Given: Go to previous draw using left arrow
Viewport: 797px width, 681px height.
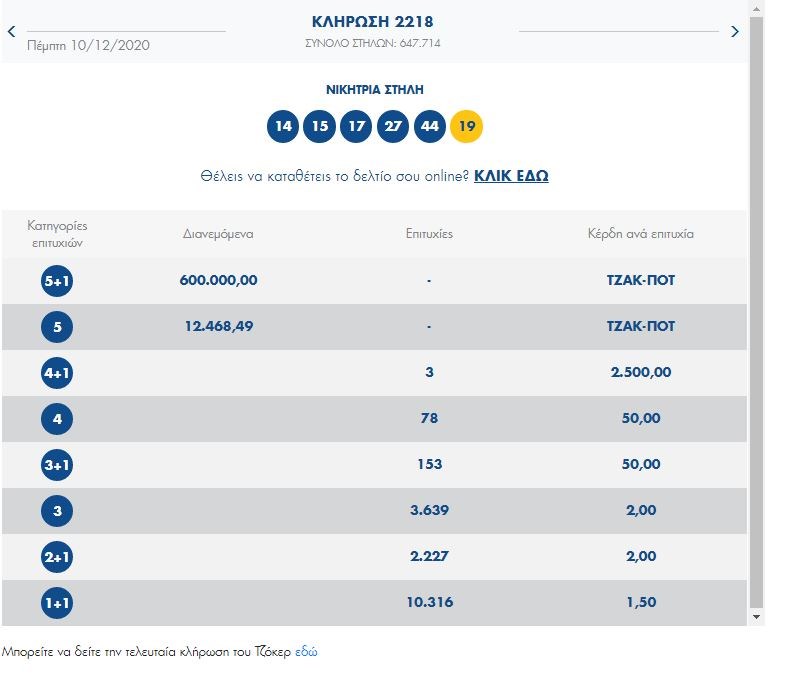Looking at the screenshot, I should [11, 32].
